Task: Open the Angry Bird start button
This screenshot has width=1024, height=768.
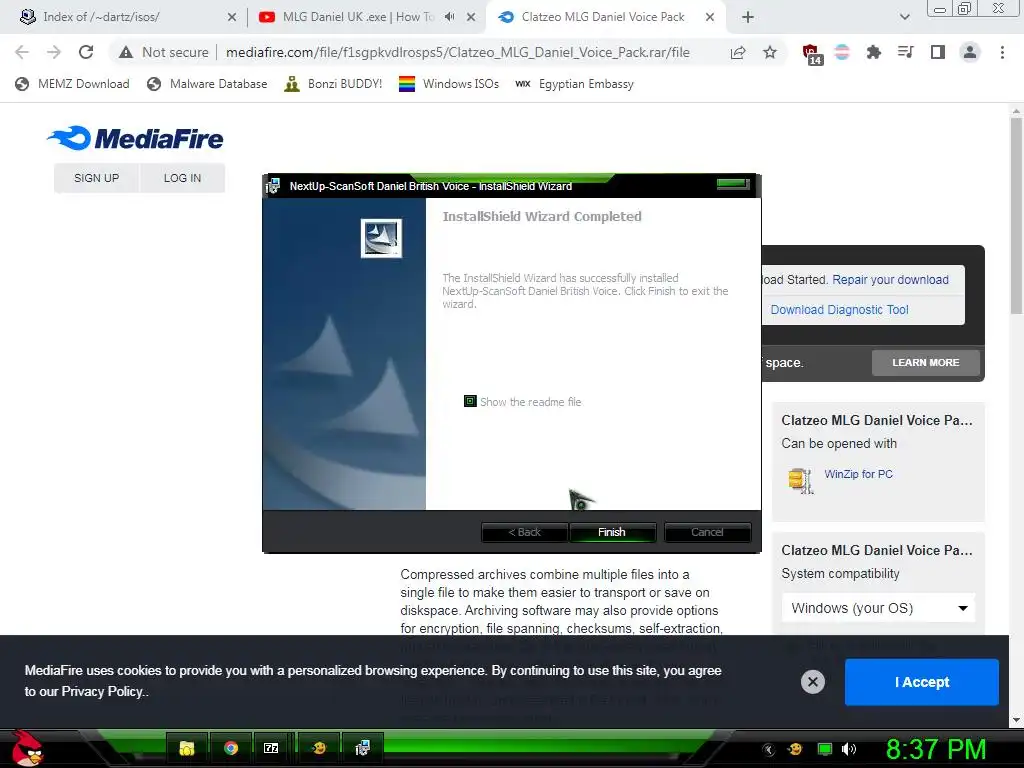Action: pyautogui.click(x=26, y=748)
